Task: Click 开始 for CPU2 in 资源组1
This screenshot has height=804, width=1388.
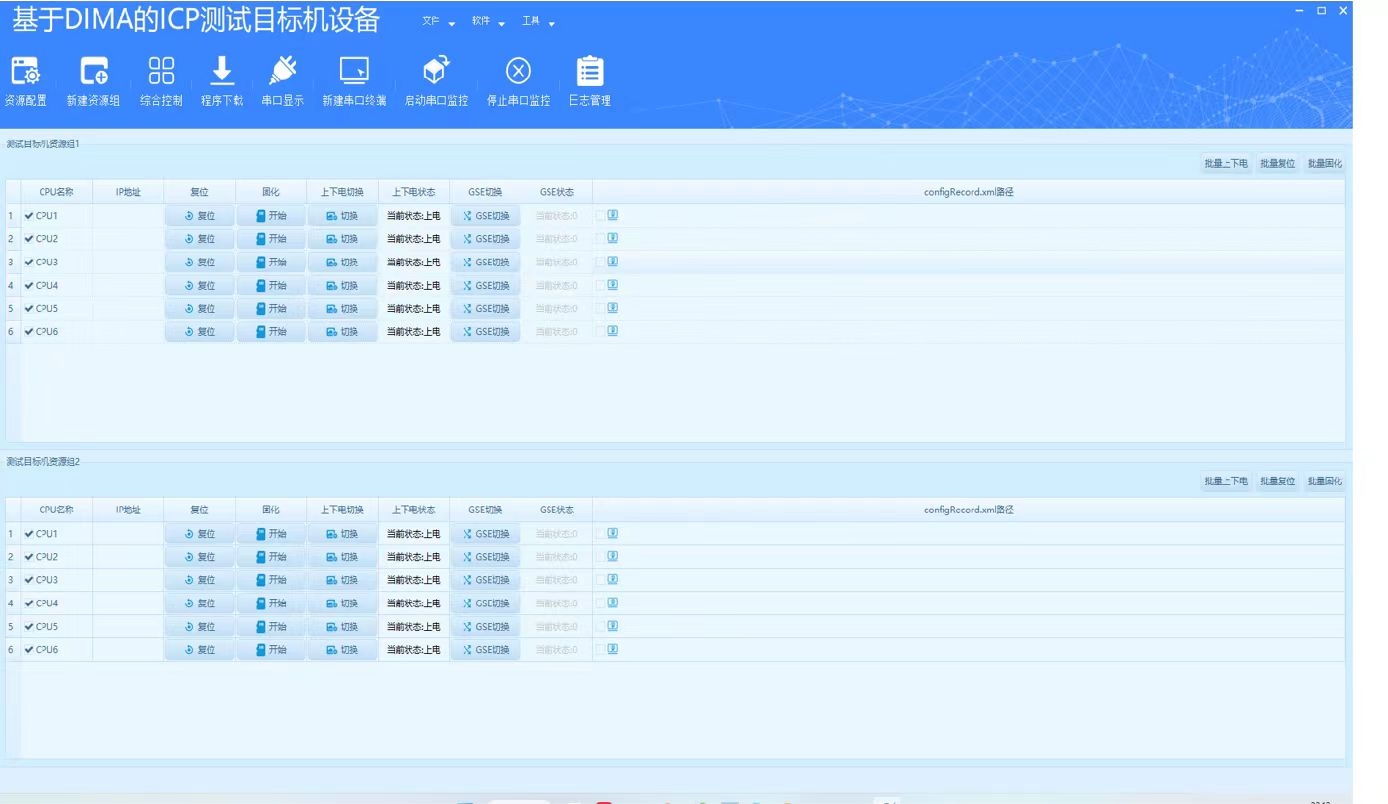Action: (x=271, y=239)
